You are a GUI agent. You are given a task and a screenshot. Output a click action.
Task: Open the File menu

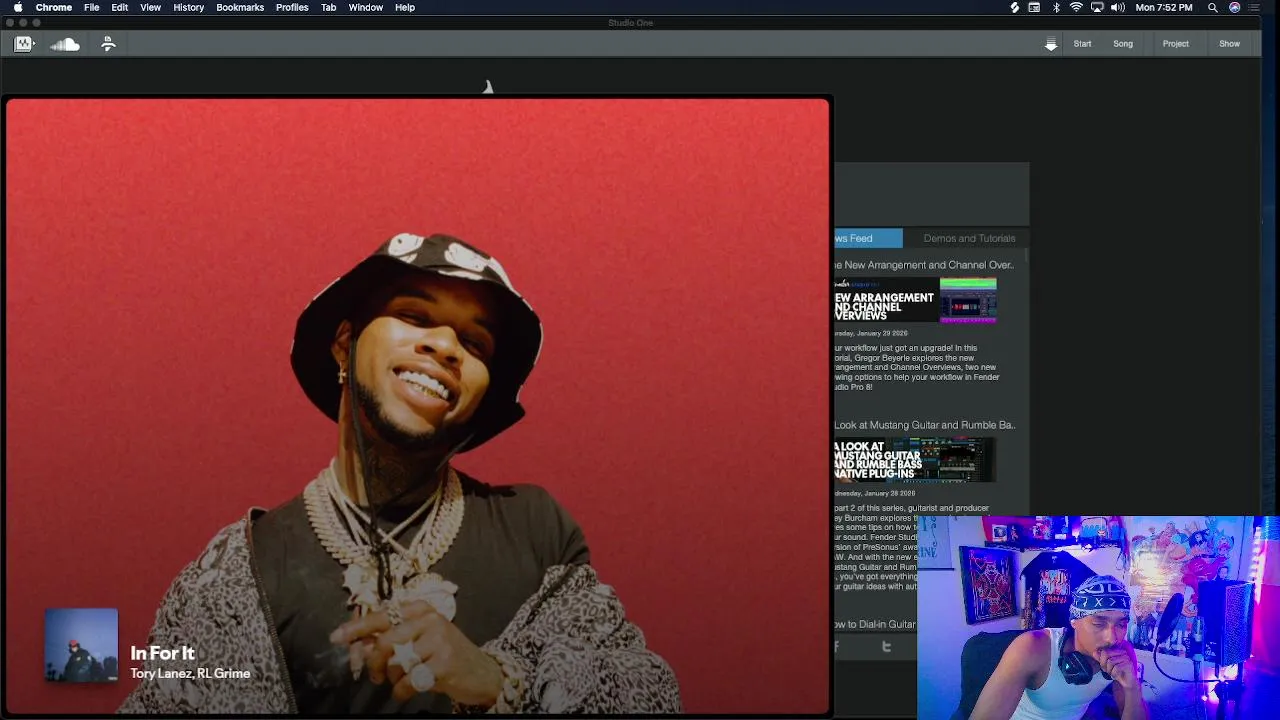[91, 7]
